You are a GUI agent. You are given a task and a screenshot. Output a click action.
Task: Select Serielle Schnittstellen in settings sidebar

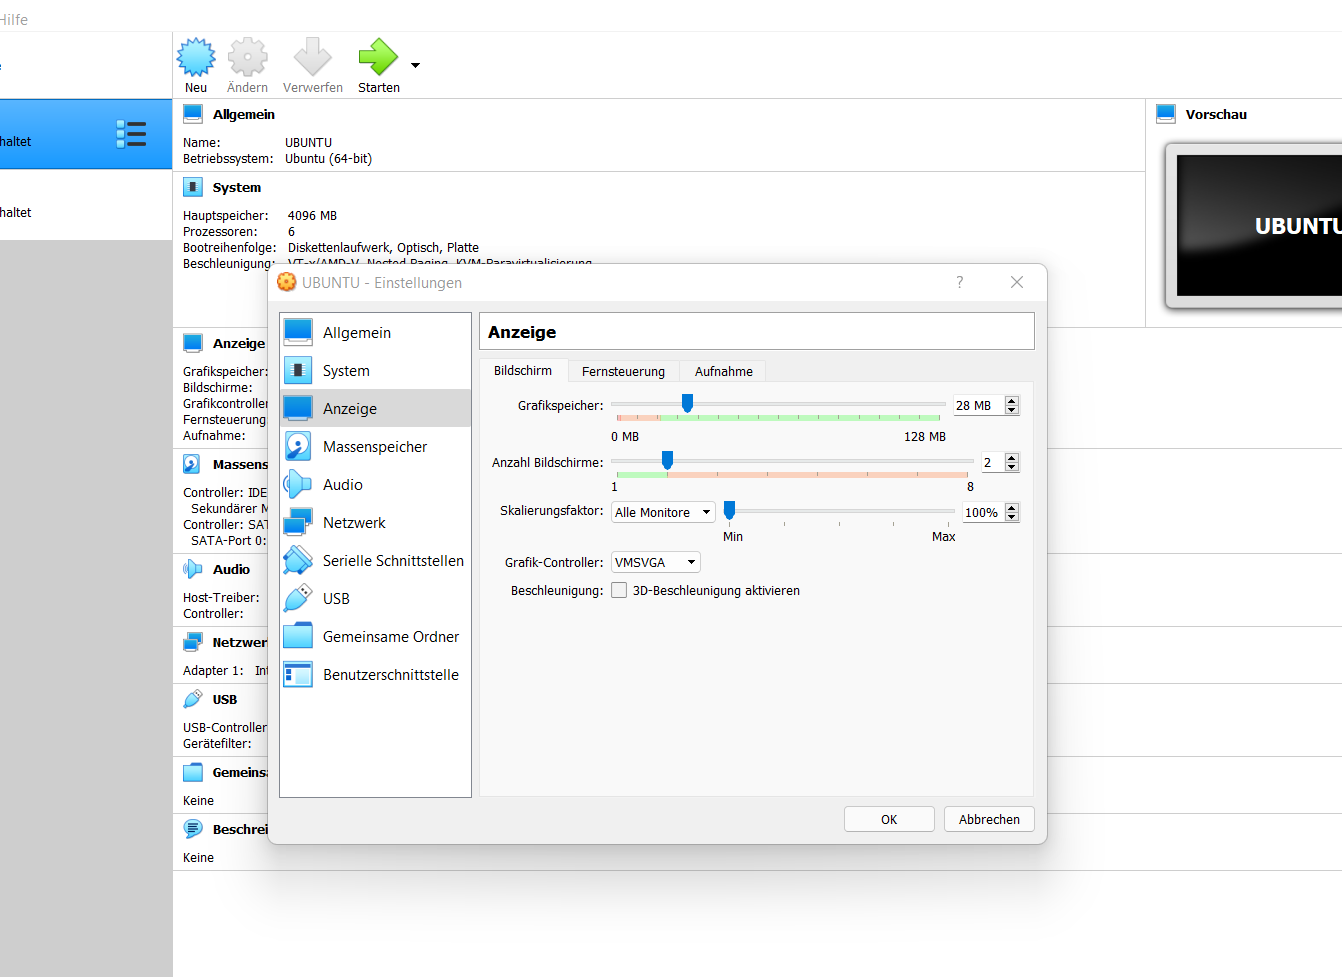point(375,560)
